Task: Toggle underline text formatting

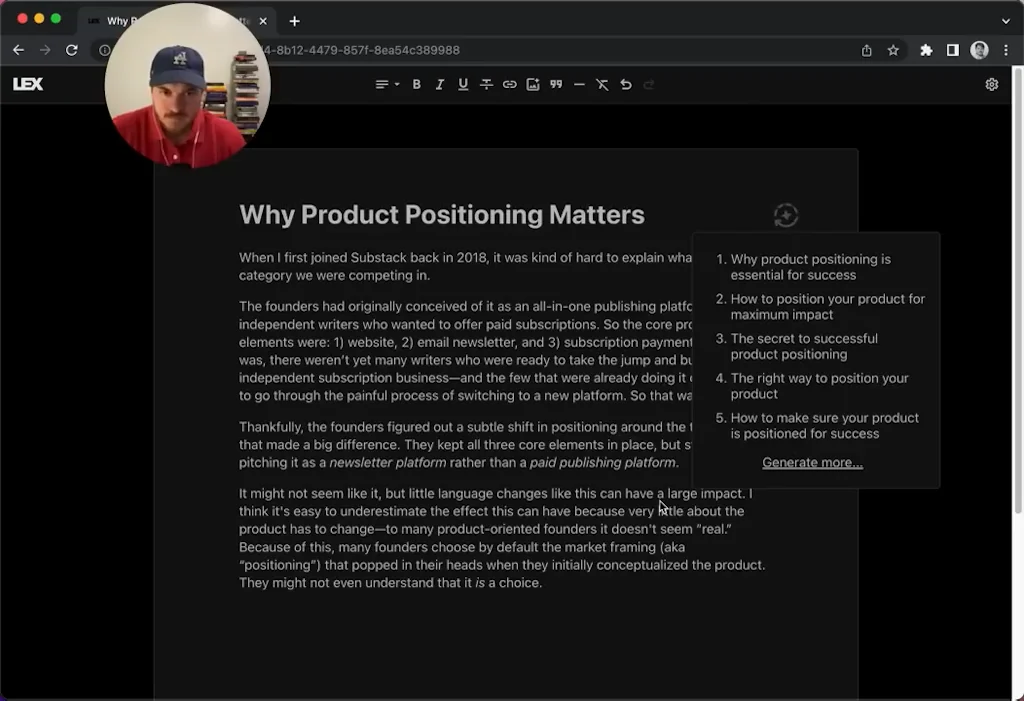Action: pos(463,85)
